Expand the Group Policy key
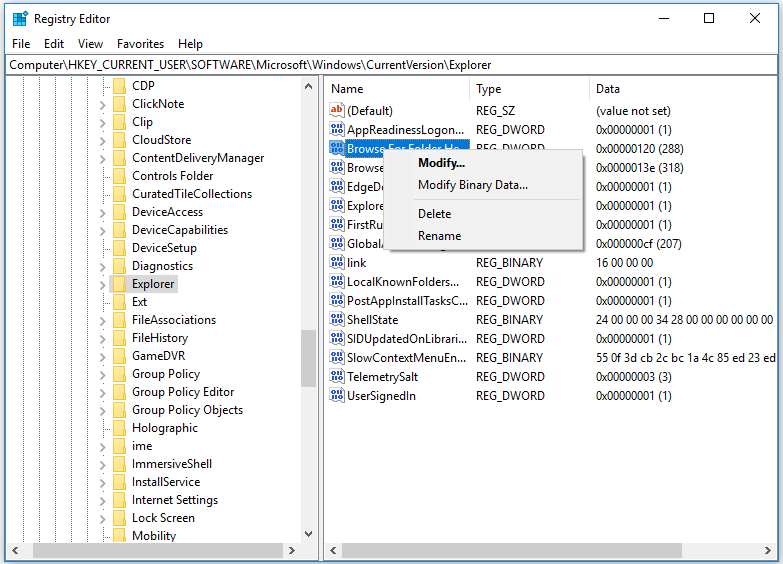Viewport: 783px width, 564px height. pos(102,374)
